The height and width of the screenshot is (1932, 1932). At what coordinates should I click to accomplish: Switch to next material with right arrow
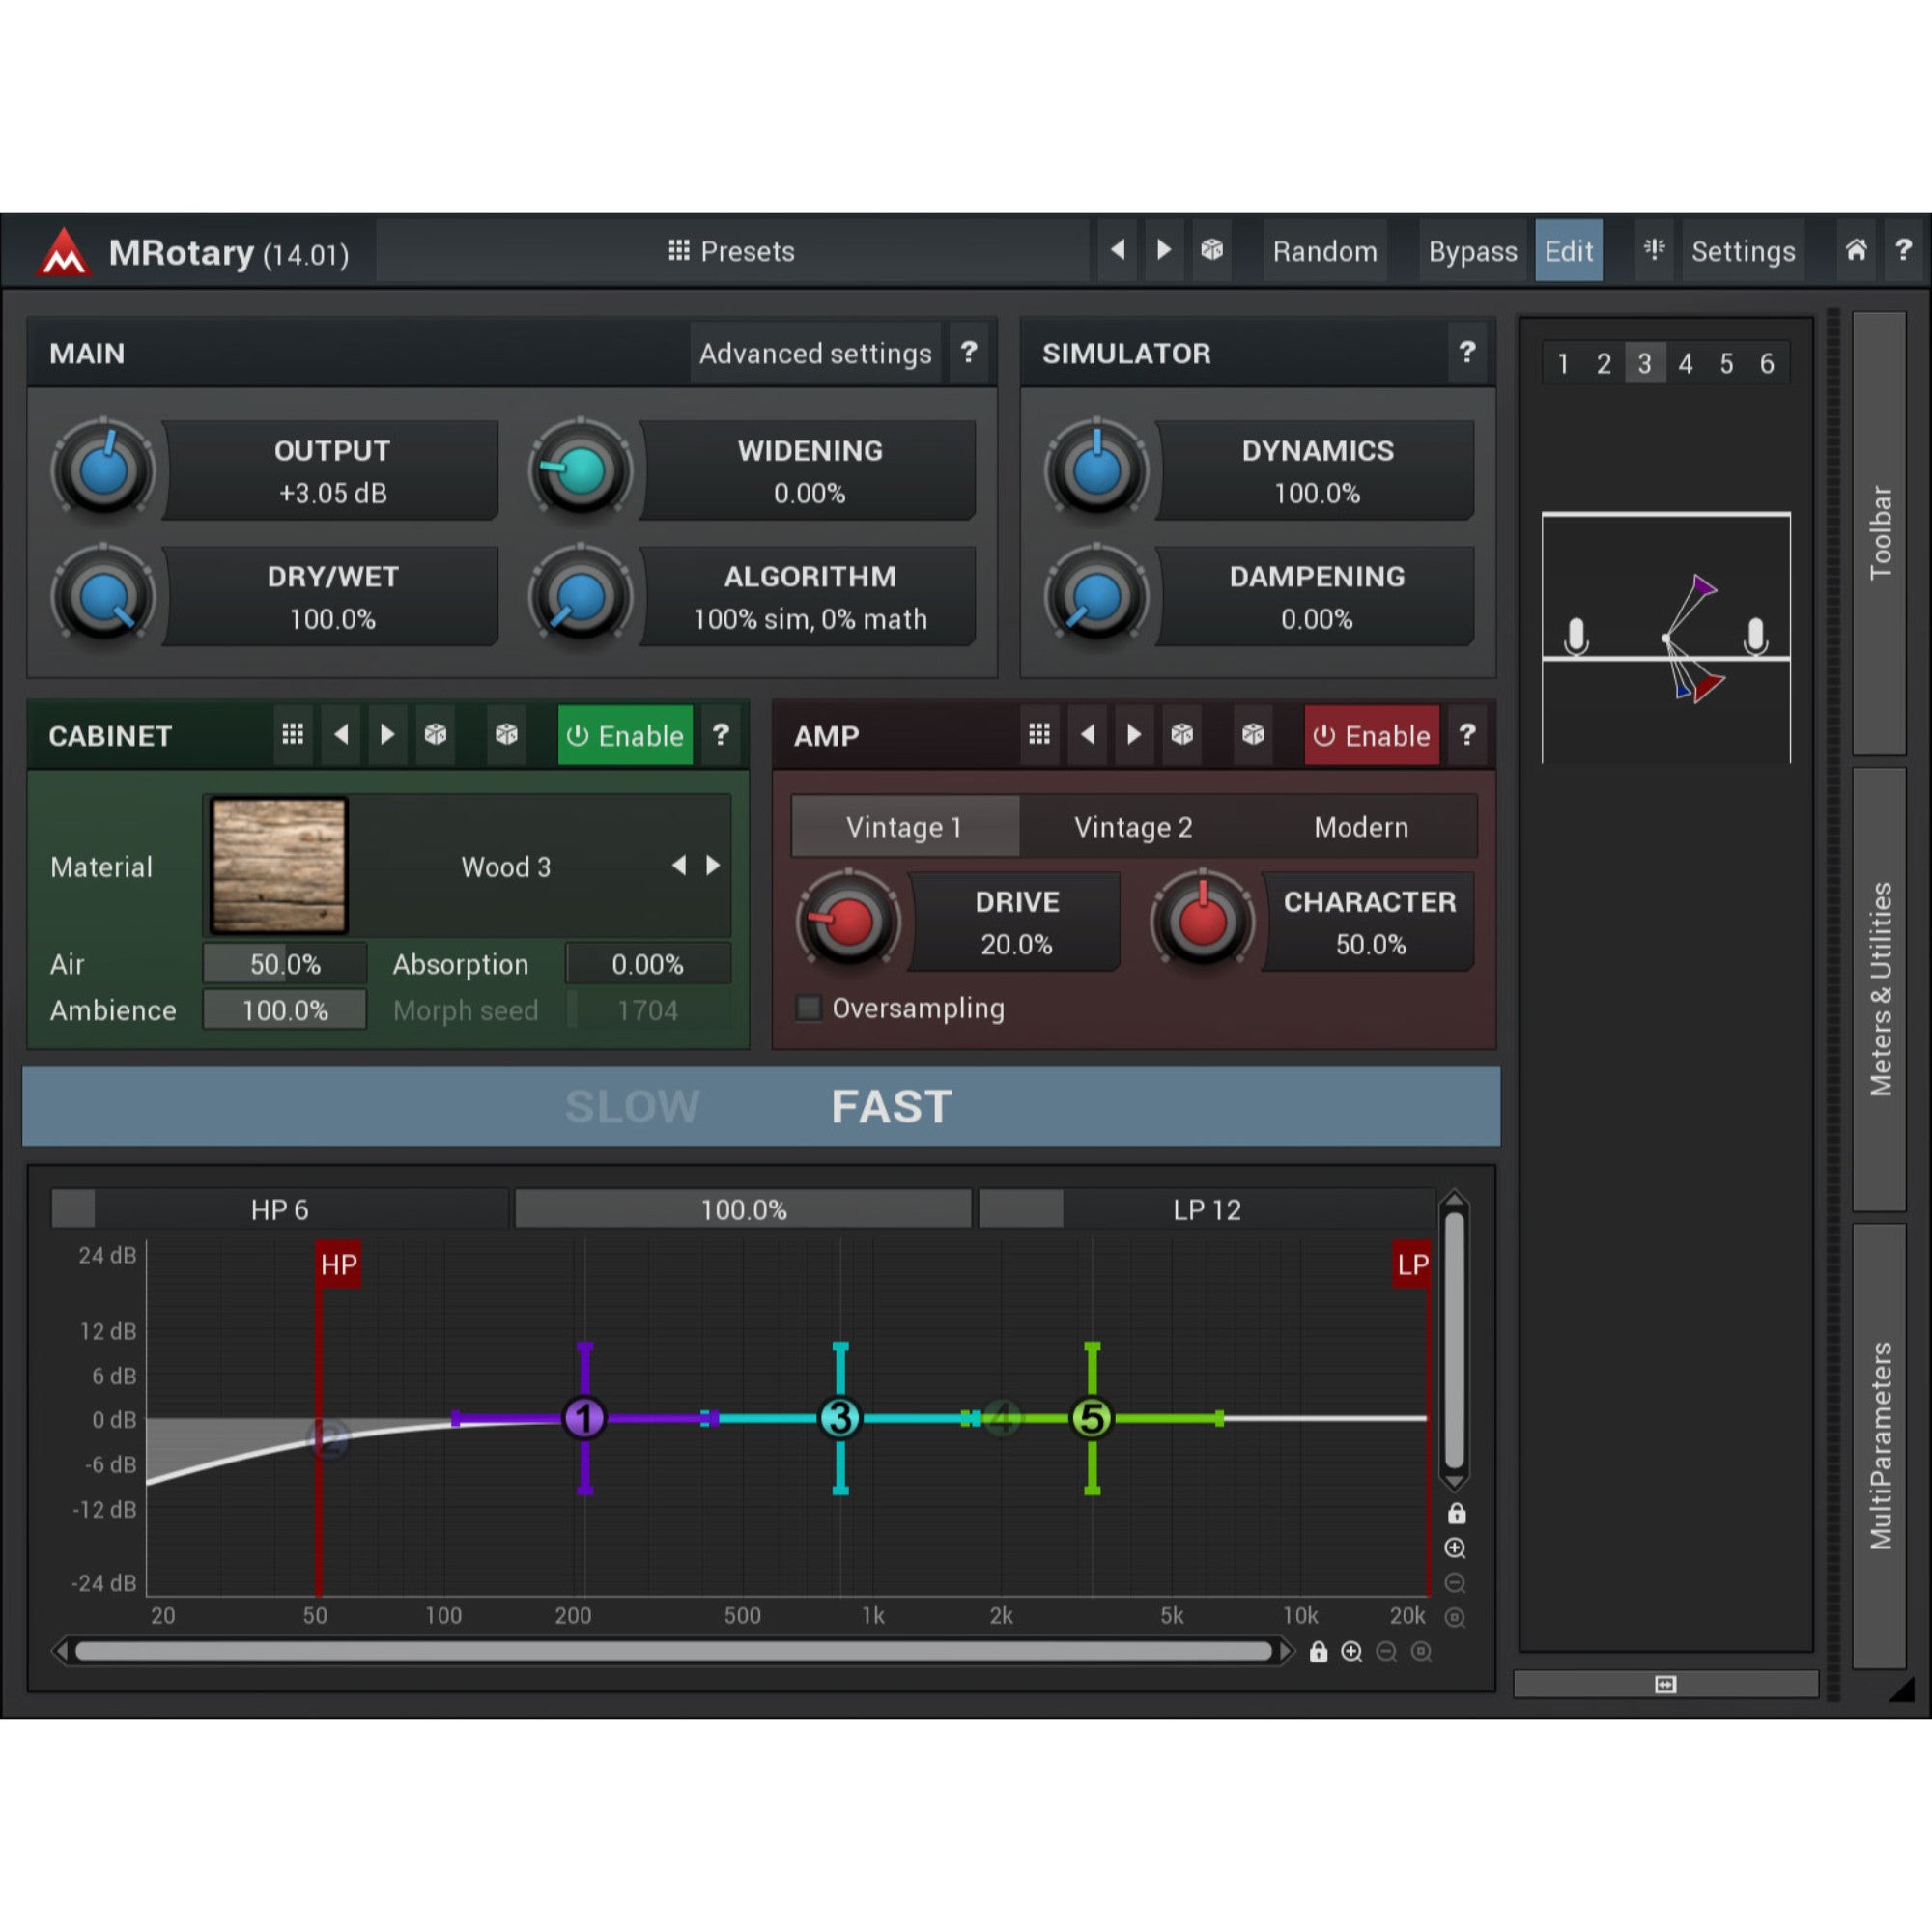(x=713, y=865)
